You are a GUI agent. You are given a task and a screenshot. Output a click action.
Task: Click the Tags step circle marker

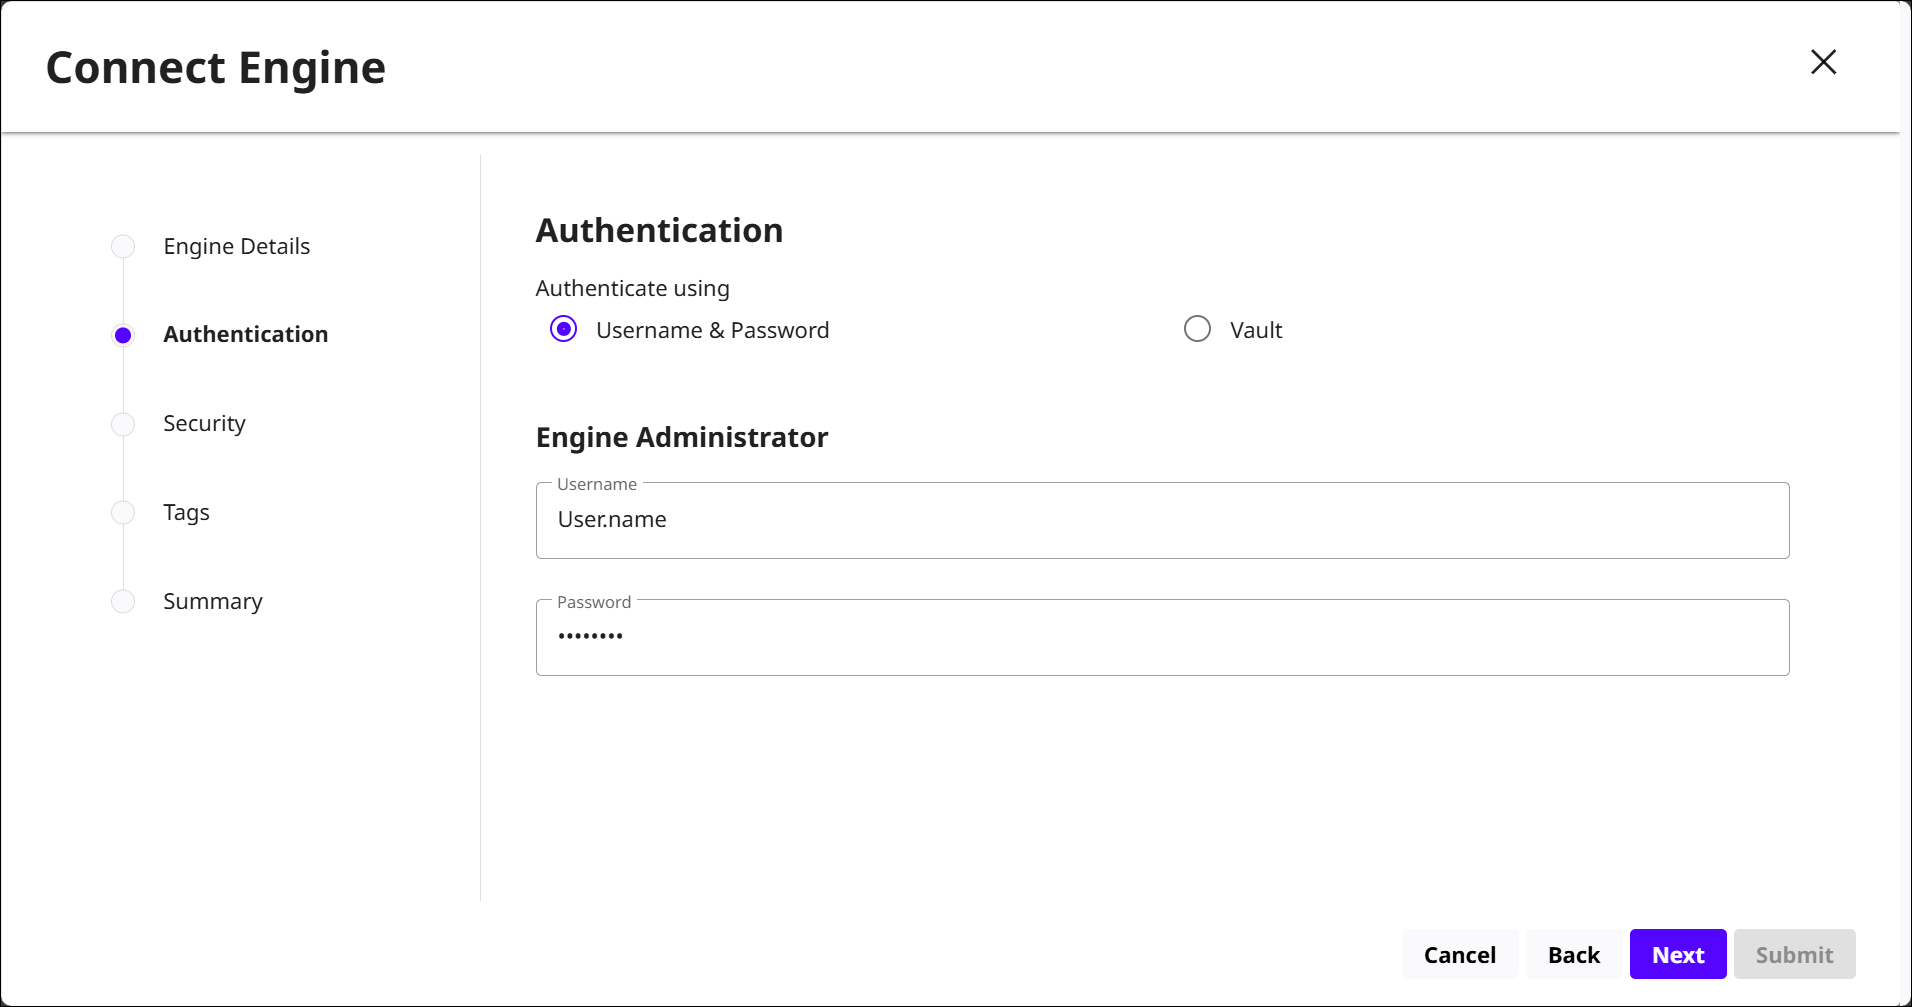[x=123, y=512]
